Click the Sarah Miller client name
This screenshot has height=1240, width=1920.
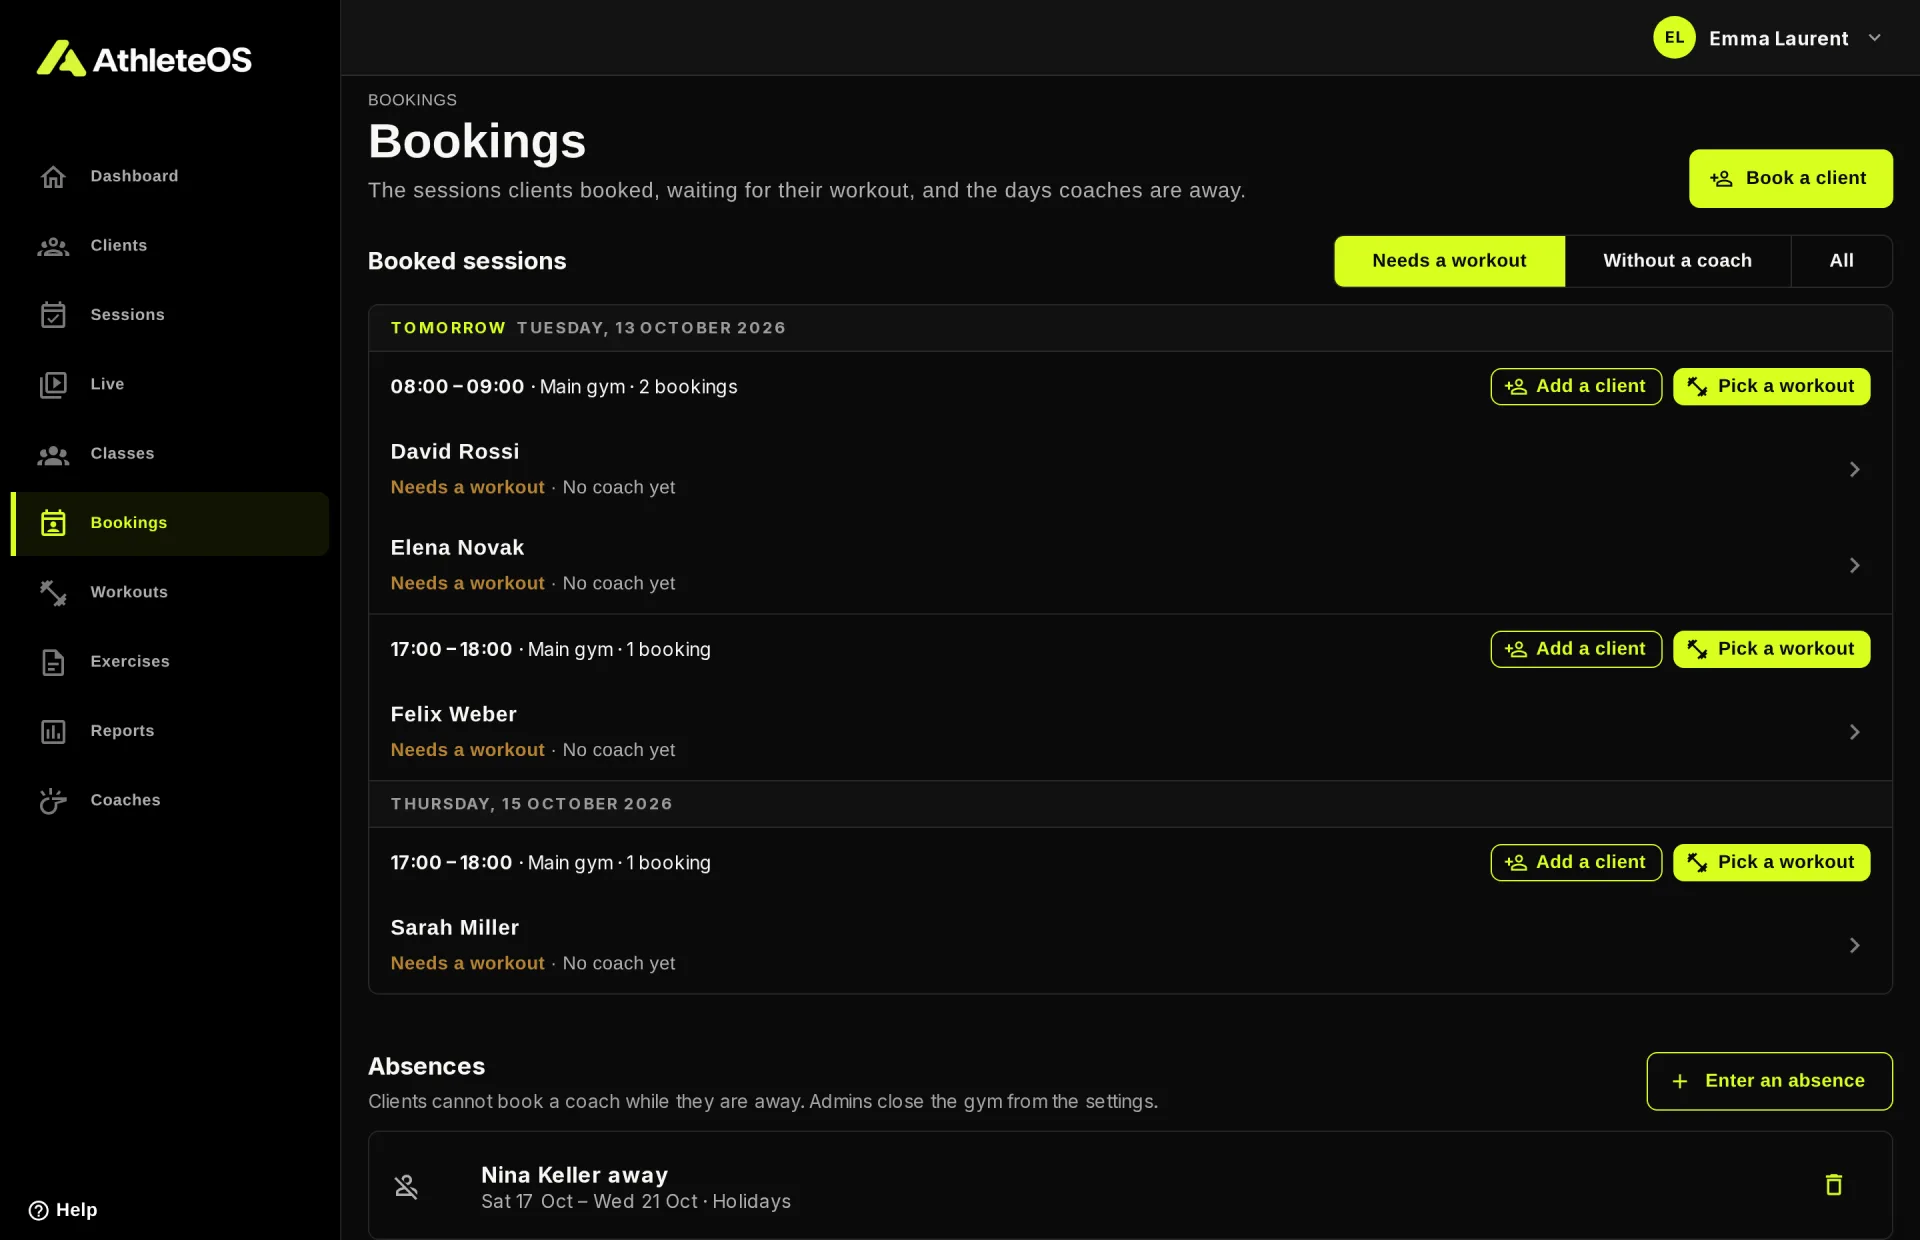coord(455,928)
